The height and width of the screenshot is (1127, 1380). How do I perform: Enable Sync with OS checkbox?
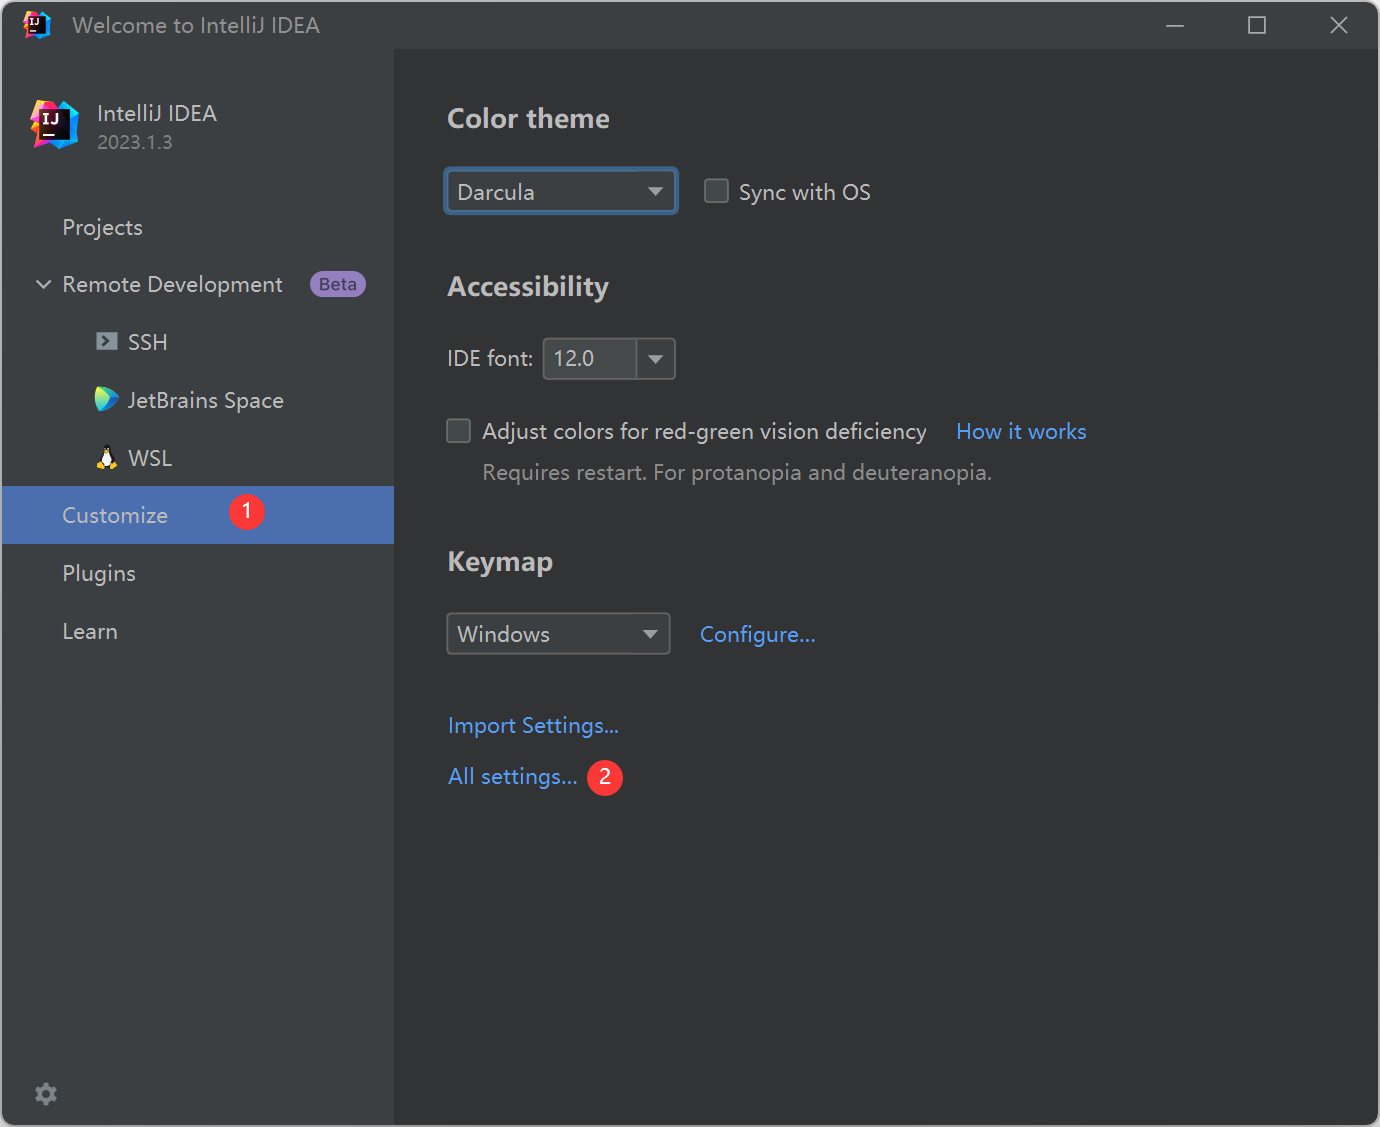pyautogui.click(x=716, y=191)
